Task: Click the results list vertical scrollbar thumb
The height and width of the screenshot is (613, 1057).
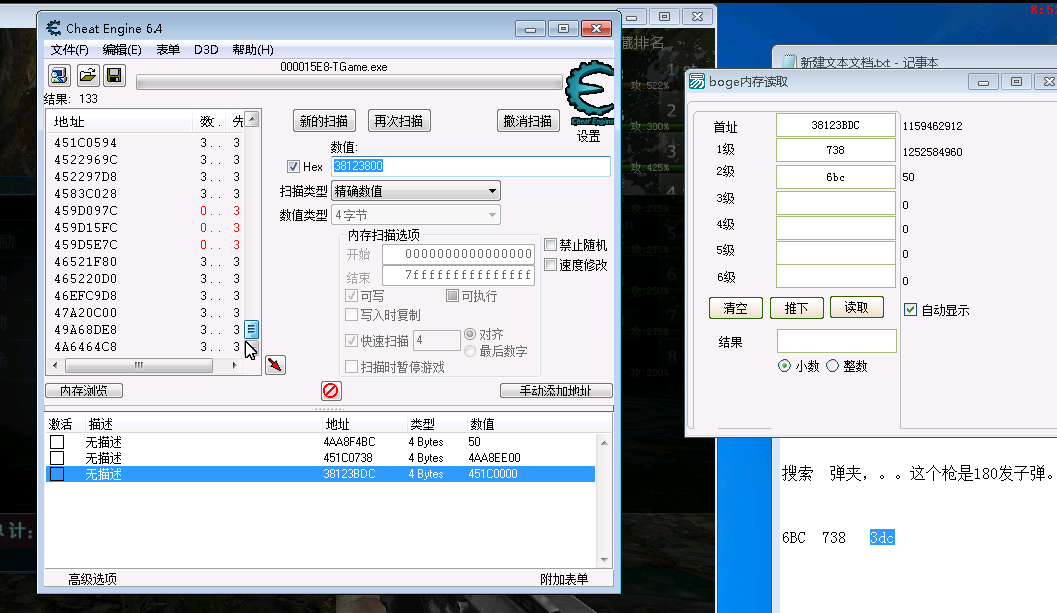Action: pyautogui.click(x=251, y=329)
